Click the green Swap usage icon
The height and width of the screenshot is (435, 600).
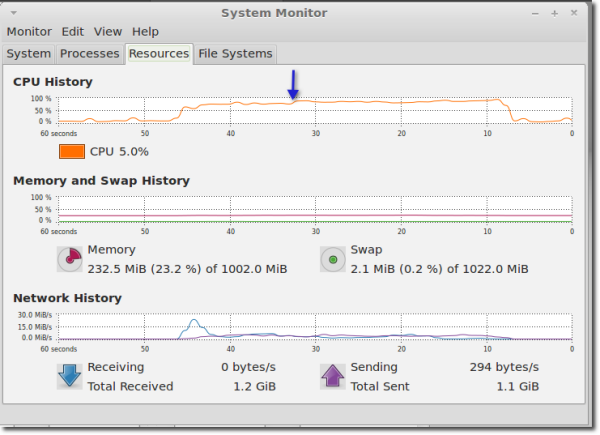[x=333, y=259]
